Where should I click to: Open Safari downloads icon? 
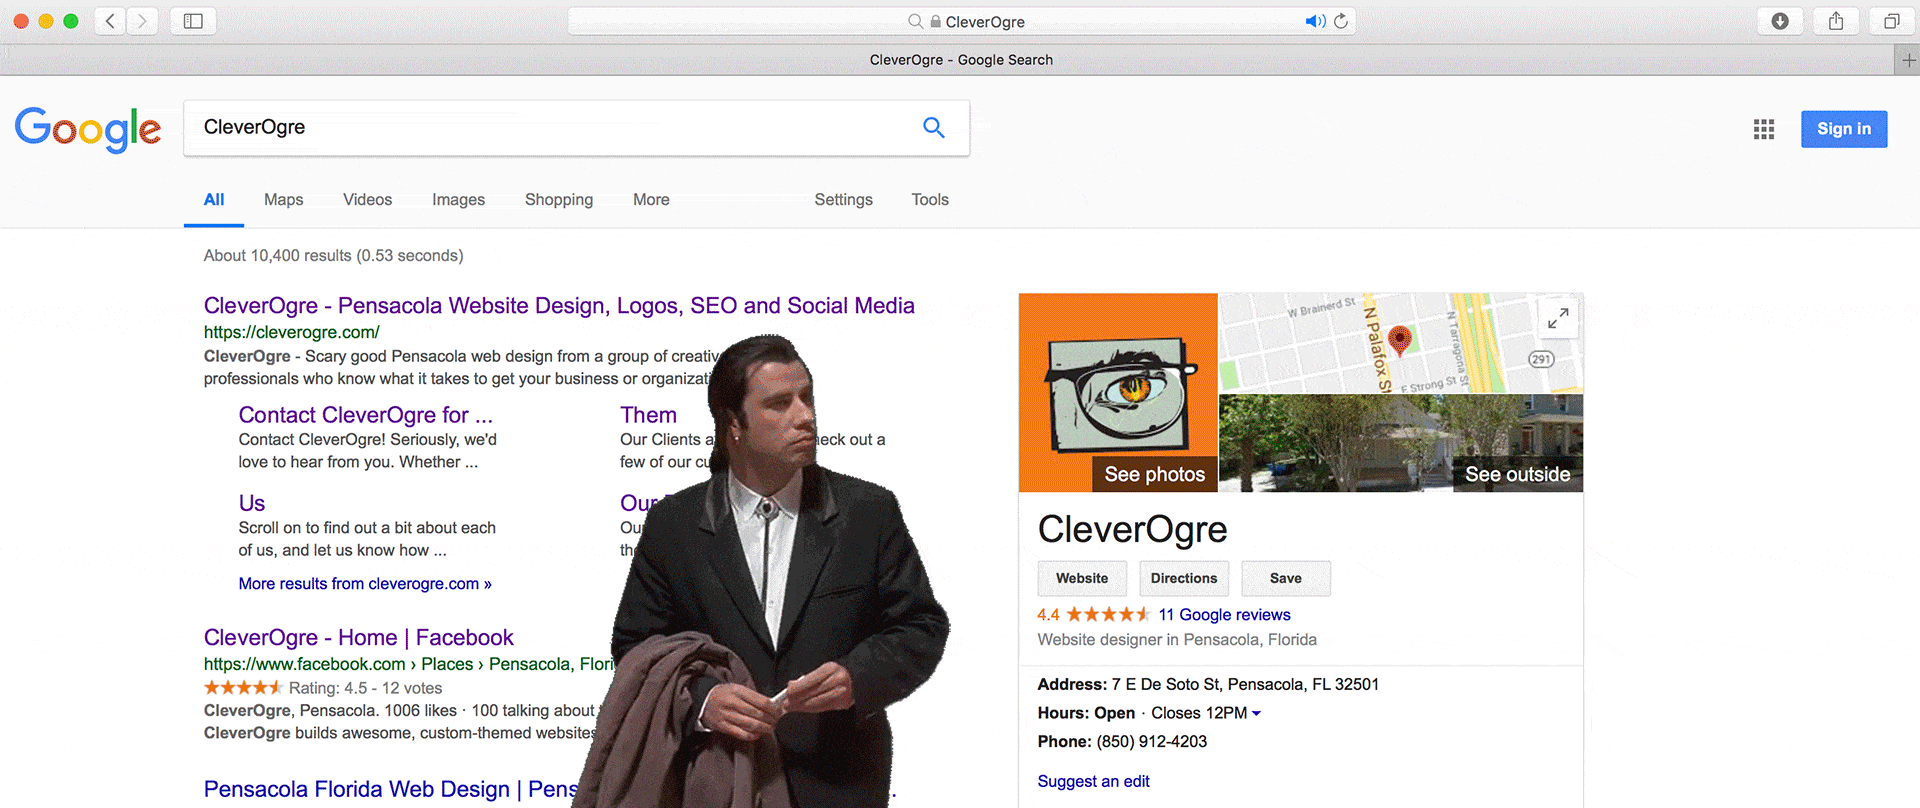point(1780,21)
